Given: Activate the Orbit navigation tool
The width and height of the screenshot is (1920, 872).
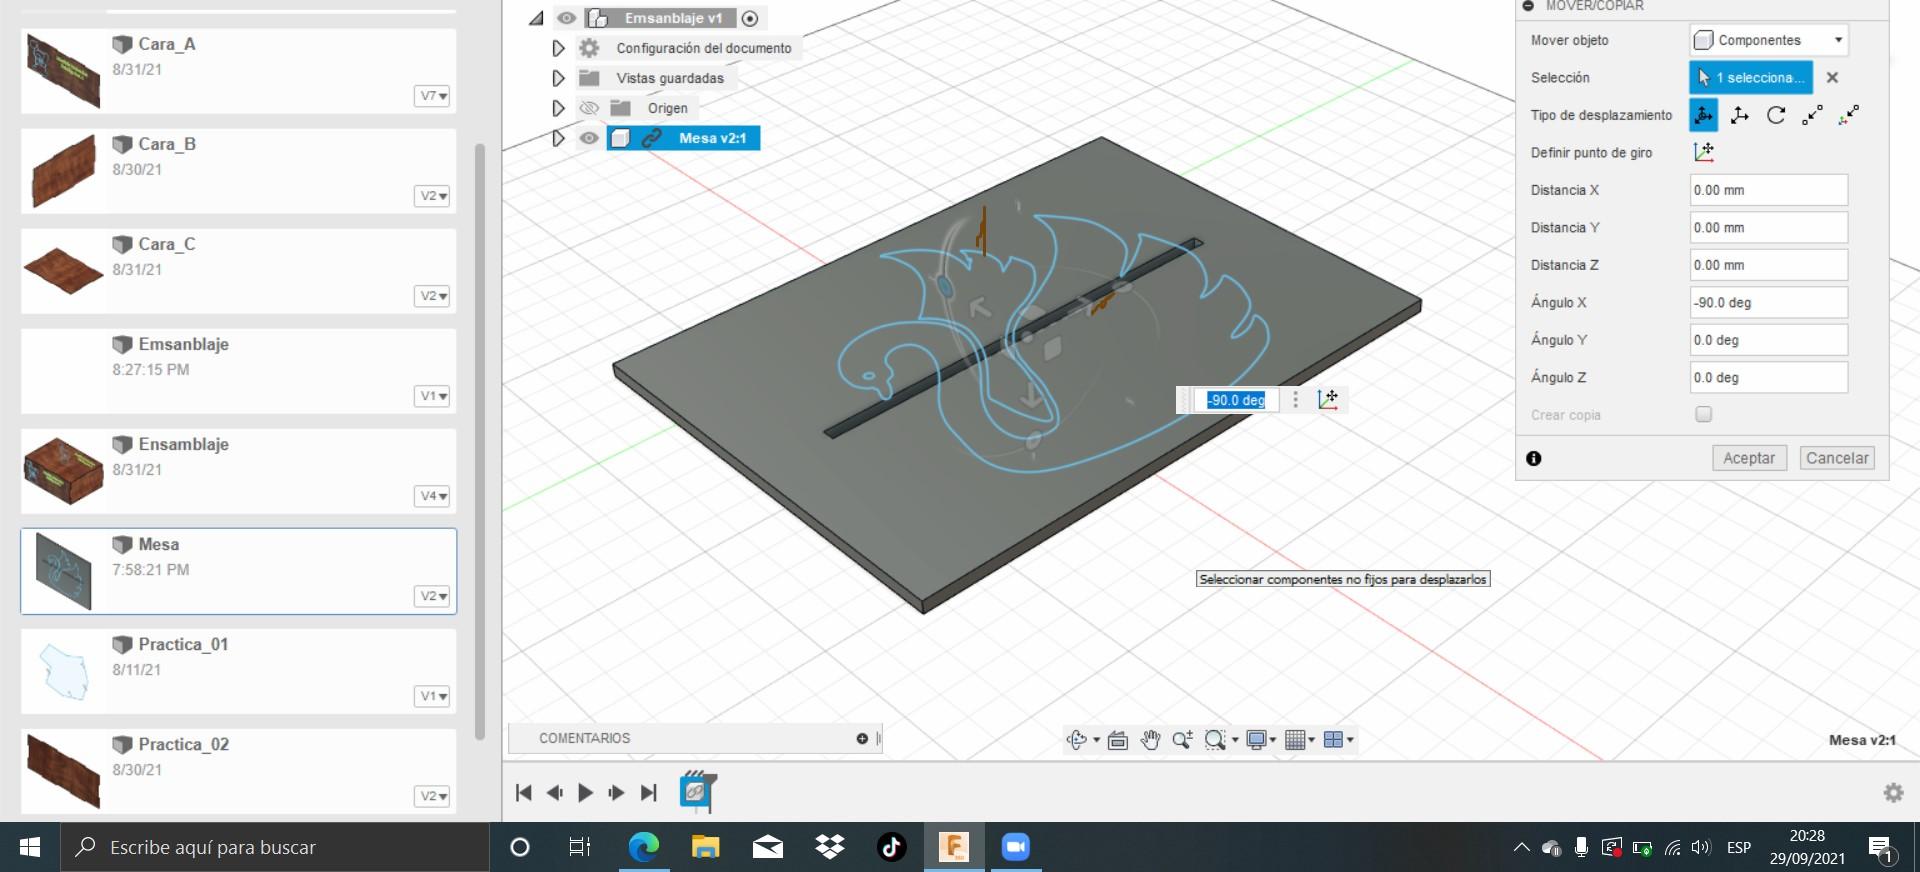Looking at the screenshot, I should pyautogui.click(x=1077, y=740).
